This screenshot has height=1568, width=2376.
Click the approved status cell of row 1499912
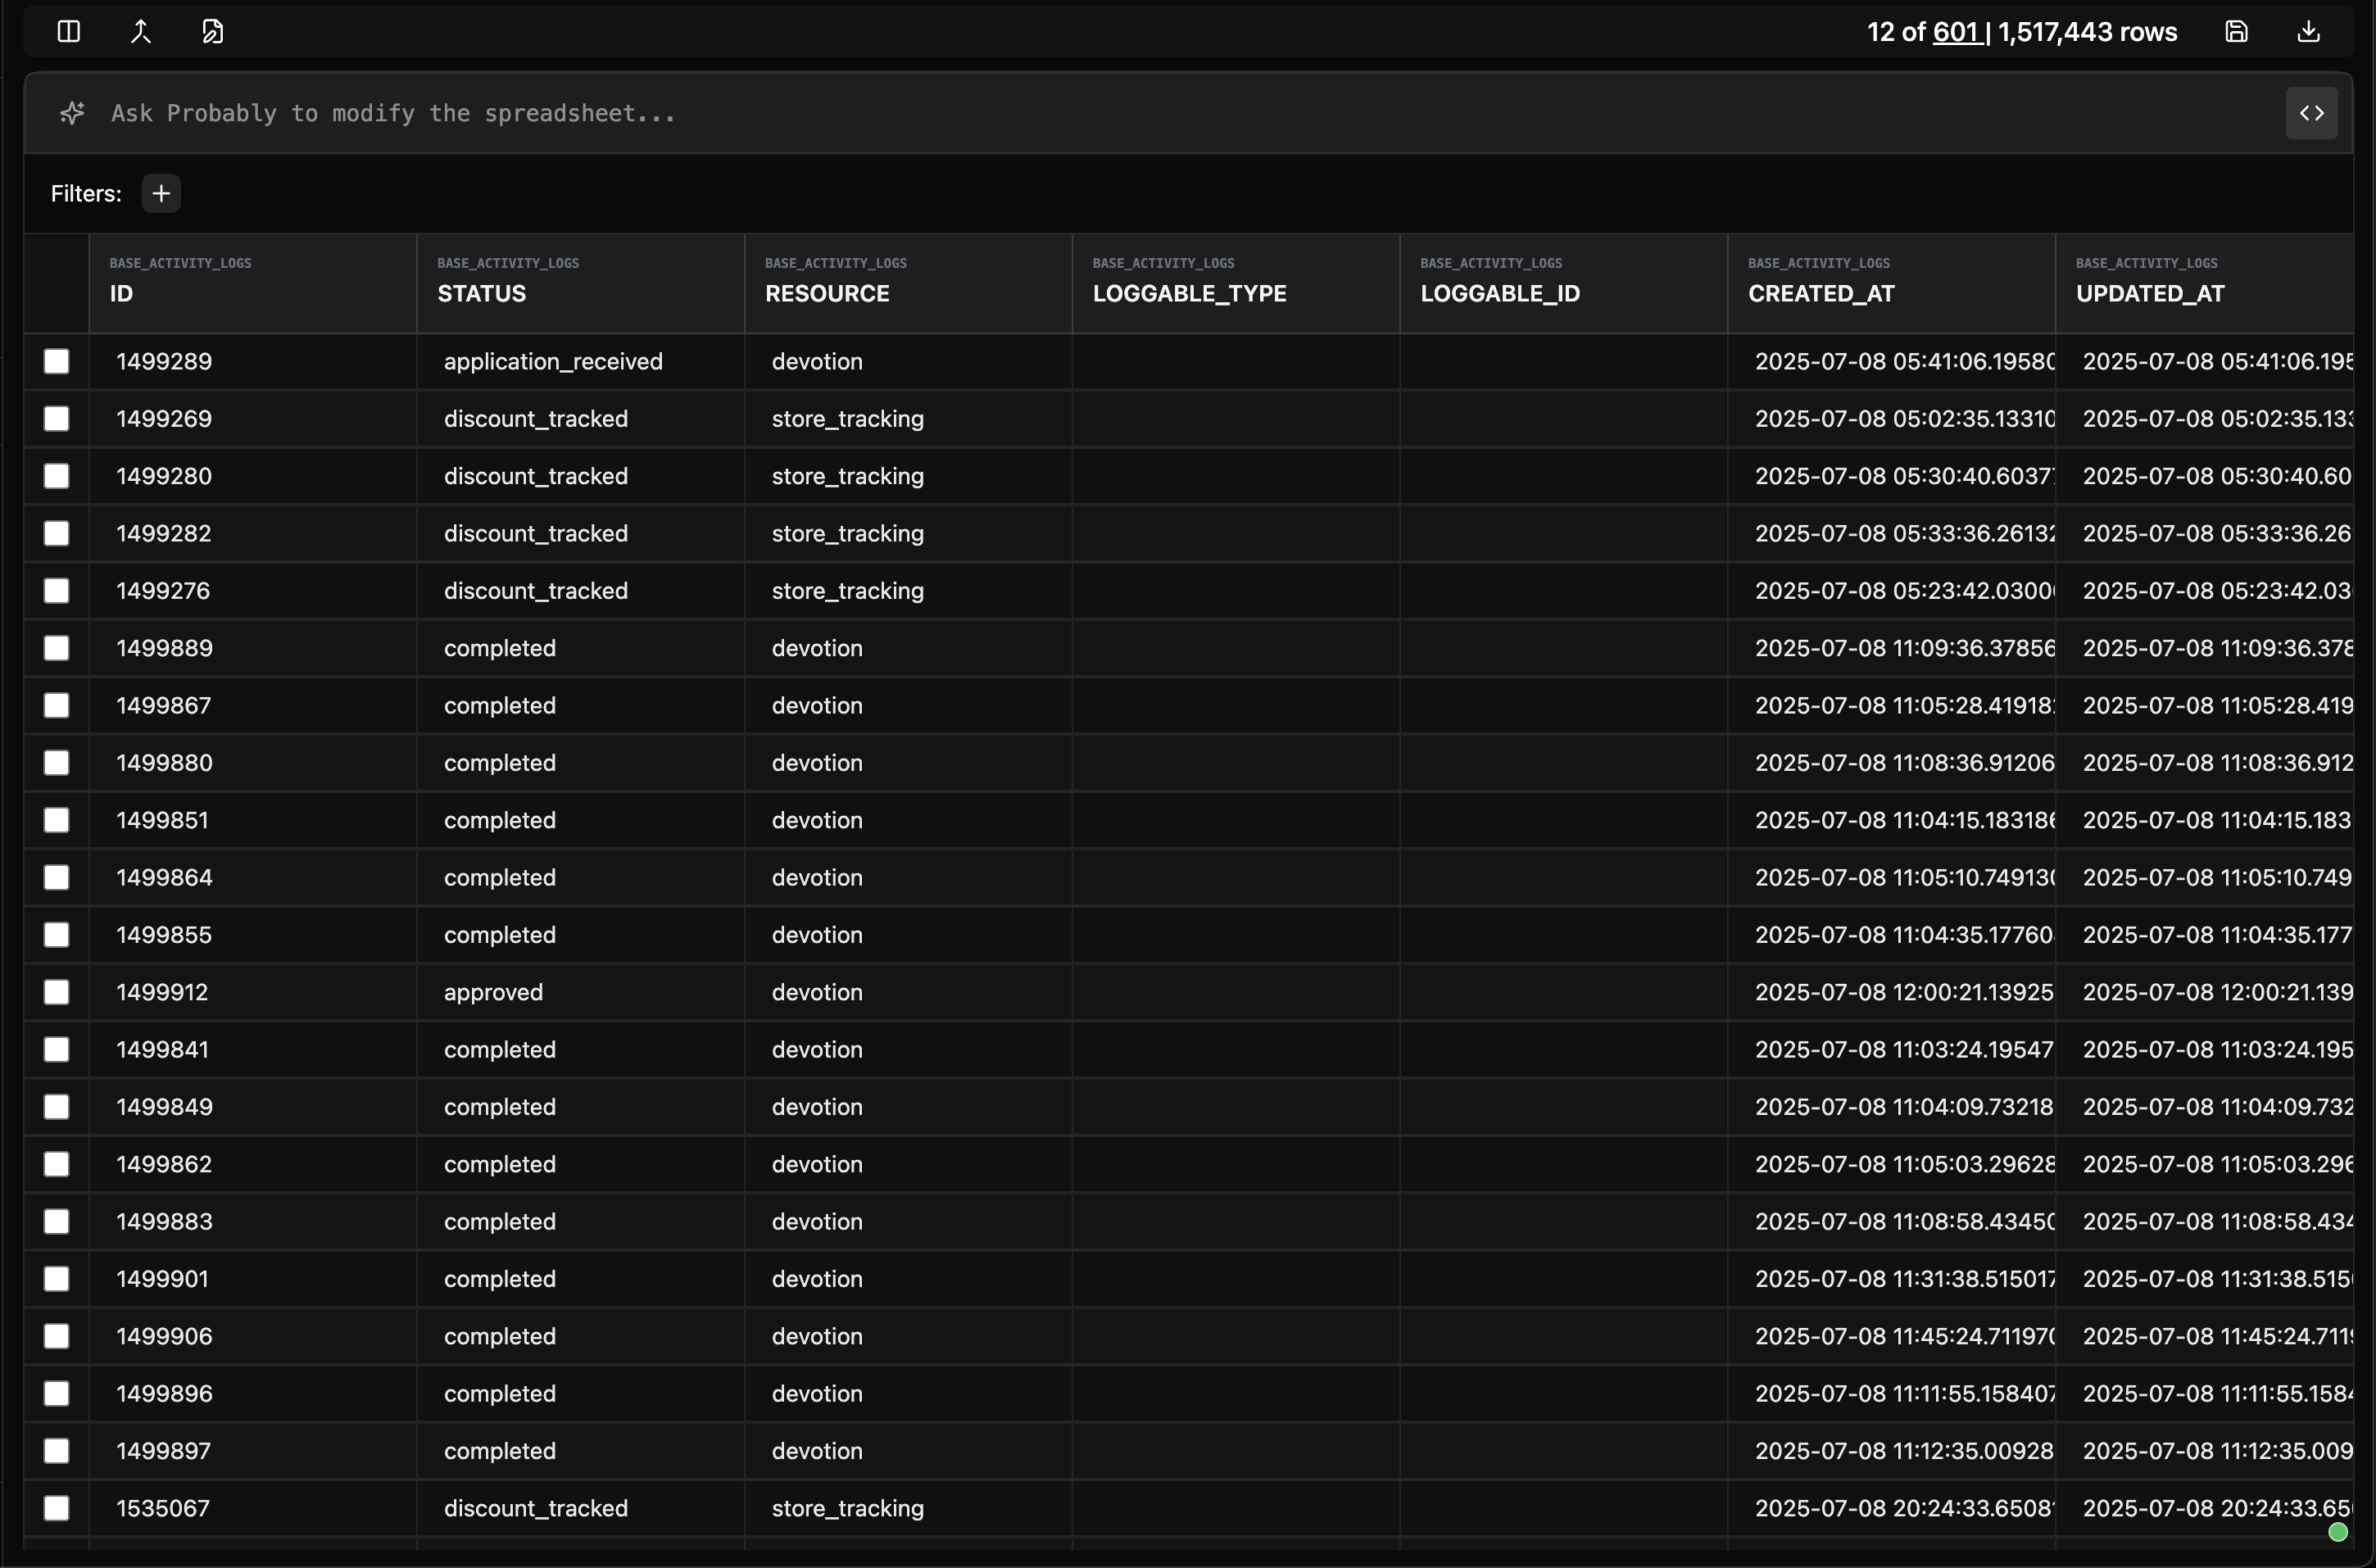click(493, 992)
